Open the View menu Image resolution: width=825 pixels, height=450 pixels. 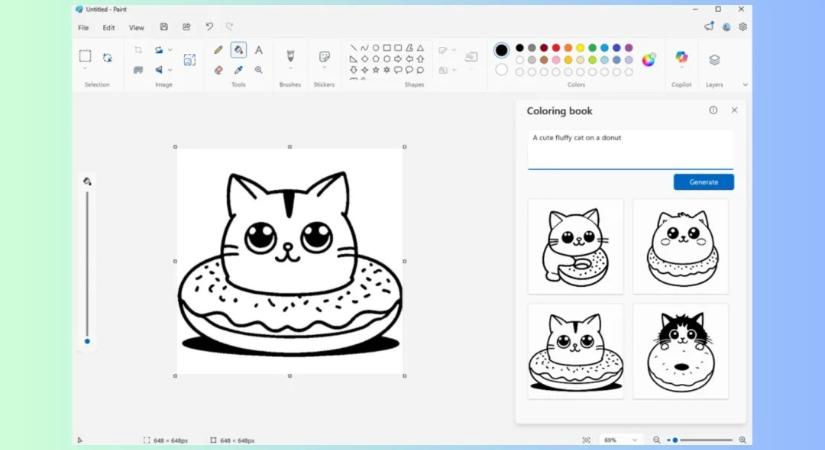point(136,27)
